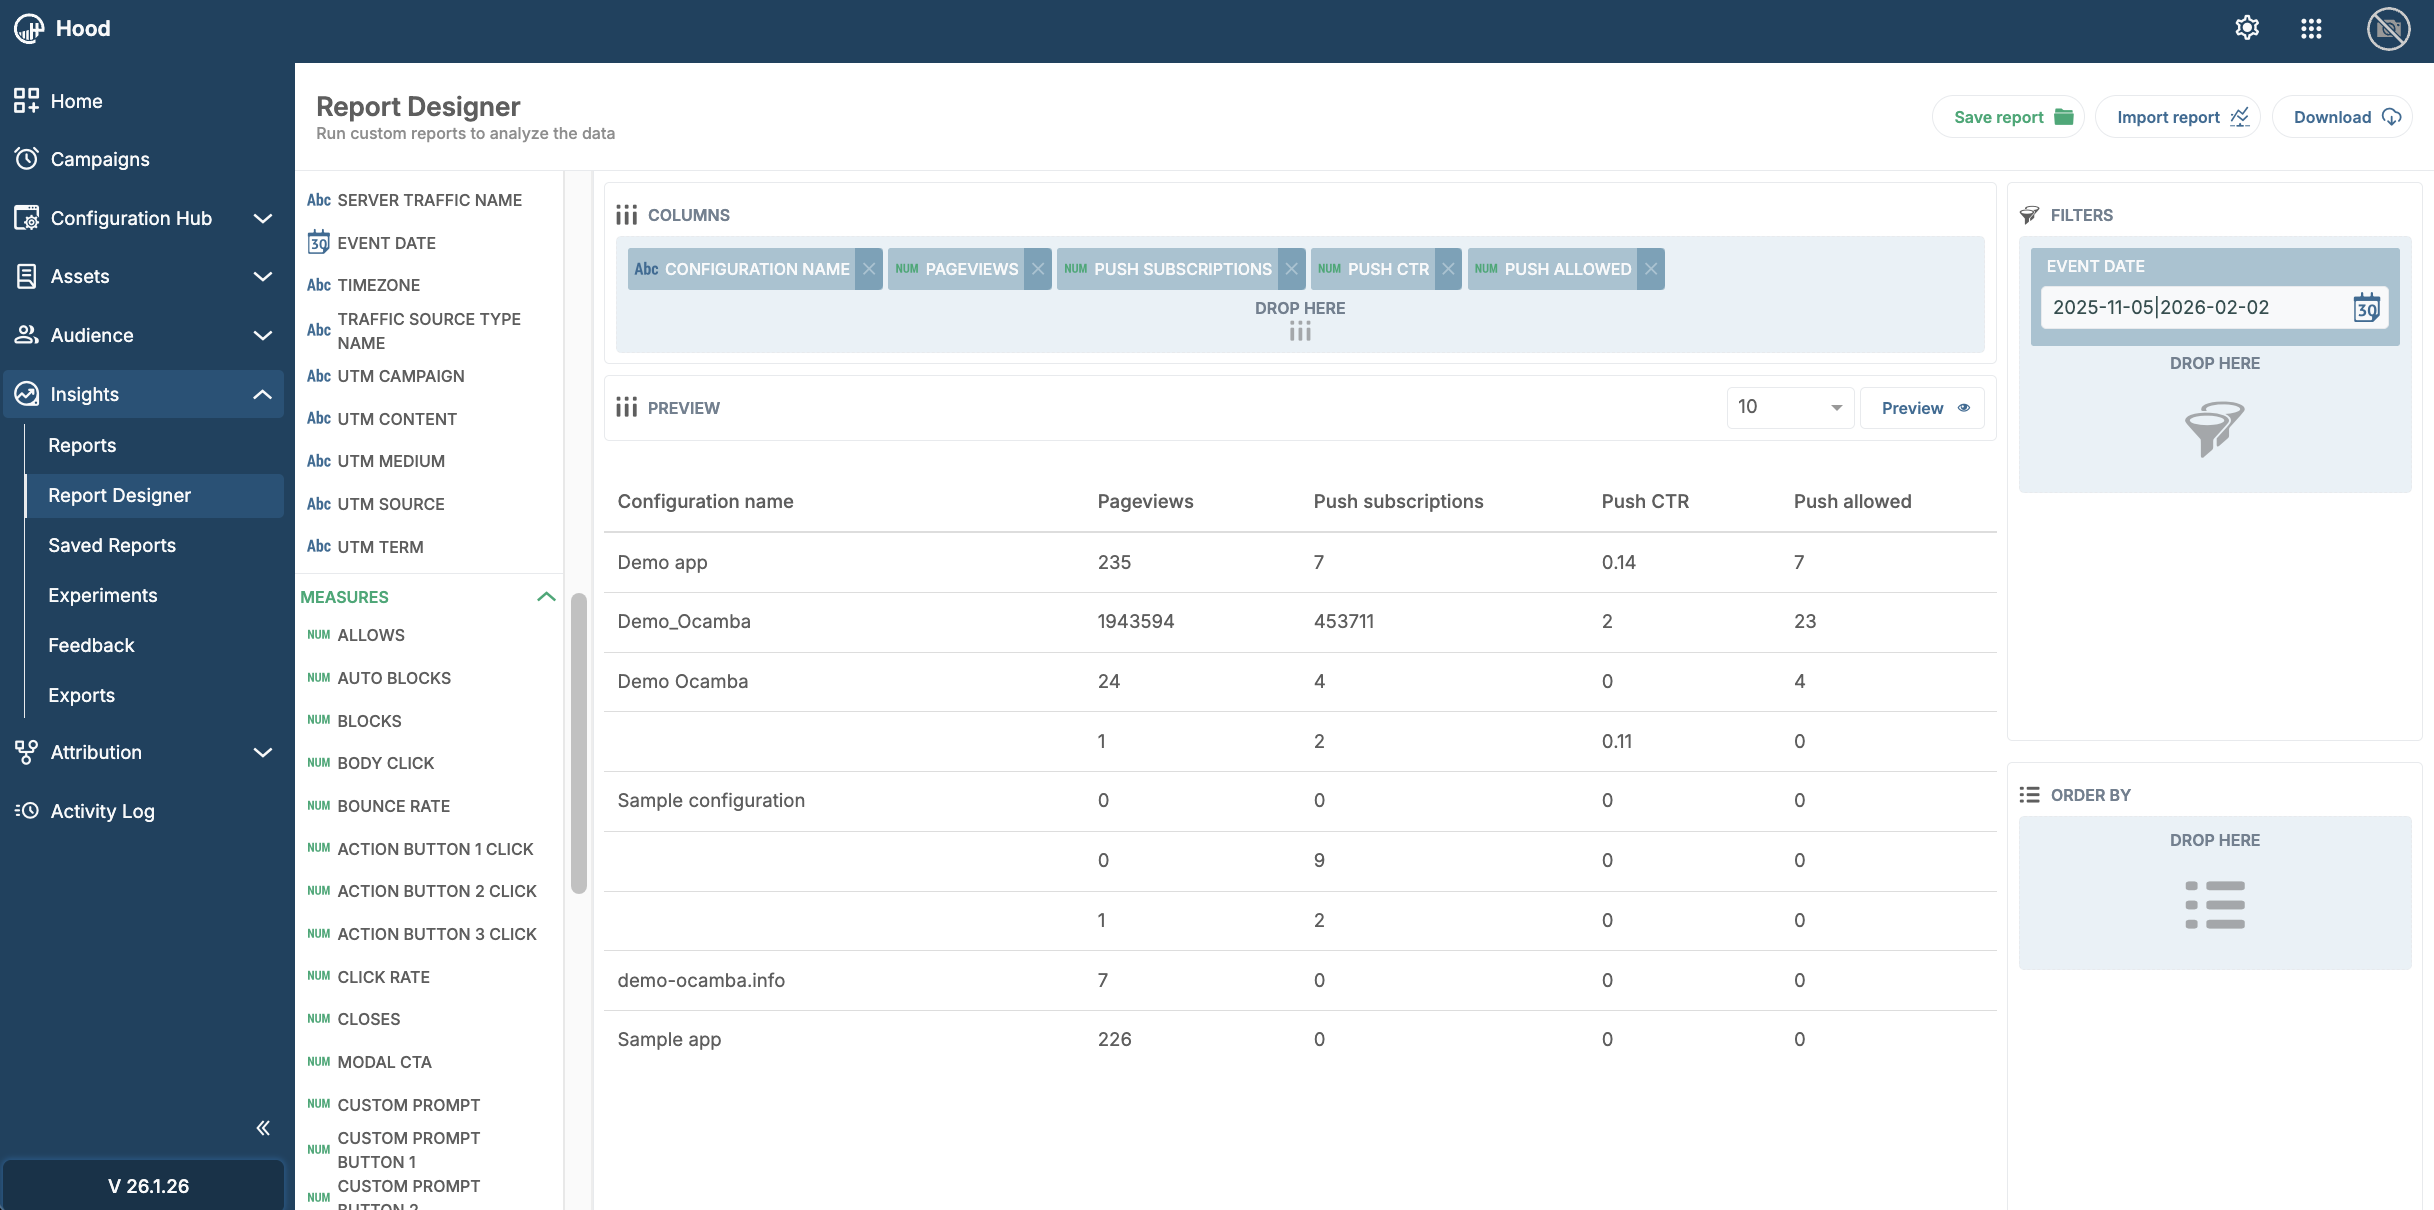Remove PAGEVIEWS column with its X icon
The height and width of the screenshot is (1210, 2434).
(x=1038, y=269)
